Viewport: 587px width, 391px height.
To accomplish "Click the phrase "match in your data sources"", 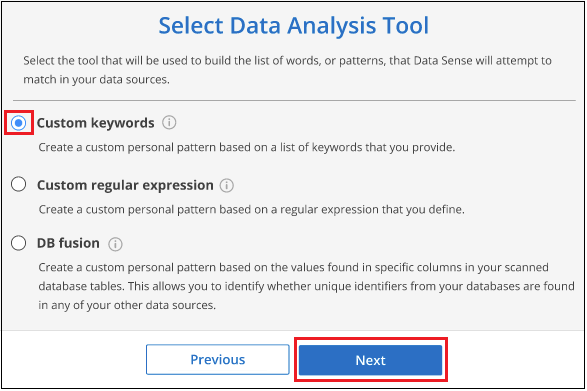I will [x=95, y=79].
